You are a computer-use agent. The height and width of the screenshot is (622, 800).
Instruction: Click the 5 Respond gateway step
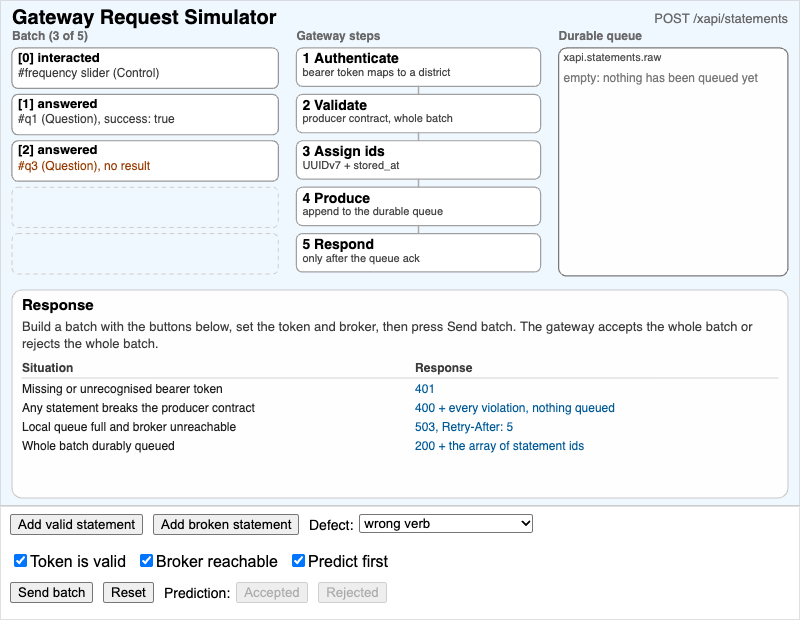click(418, 253)
